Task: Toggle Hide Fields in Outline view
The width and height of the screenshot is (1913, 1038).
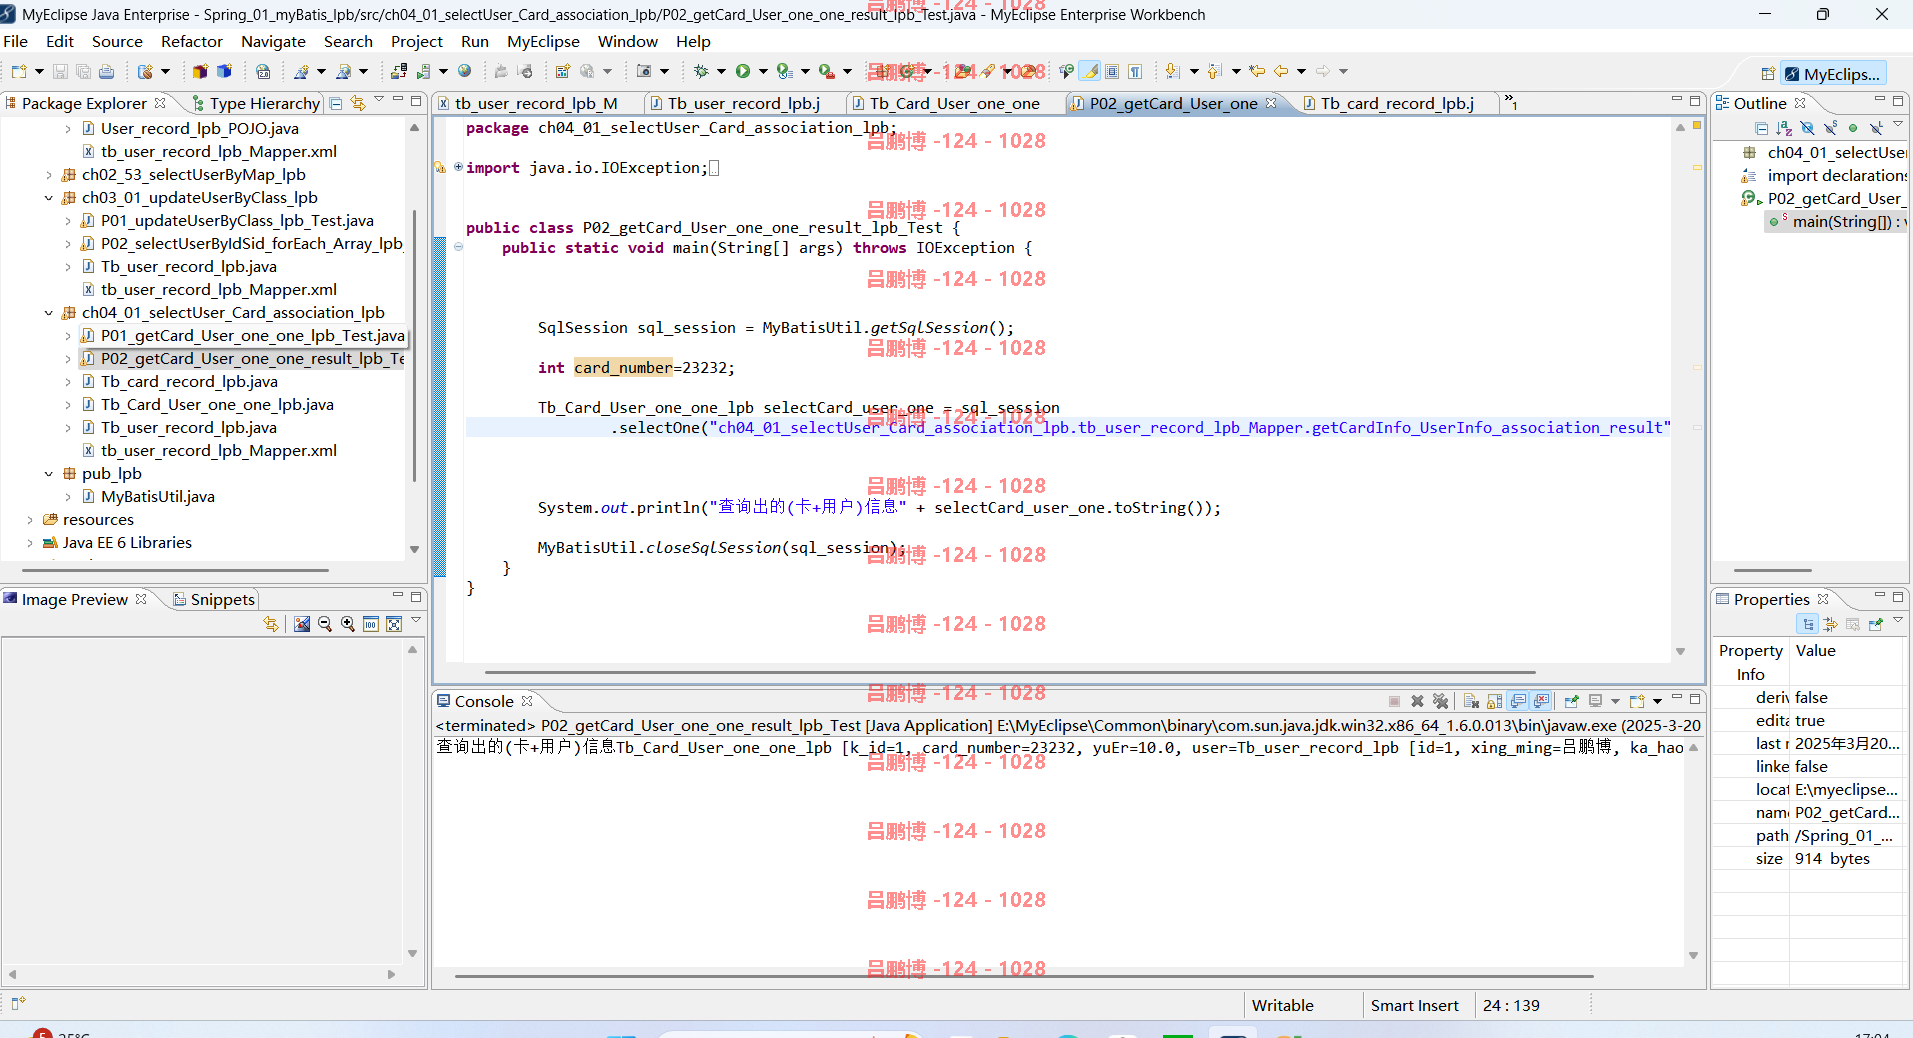Action: coord(1807,128)
